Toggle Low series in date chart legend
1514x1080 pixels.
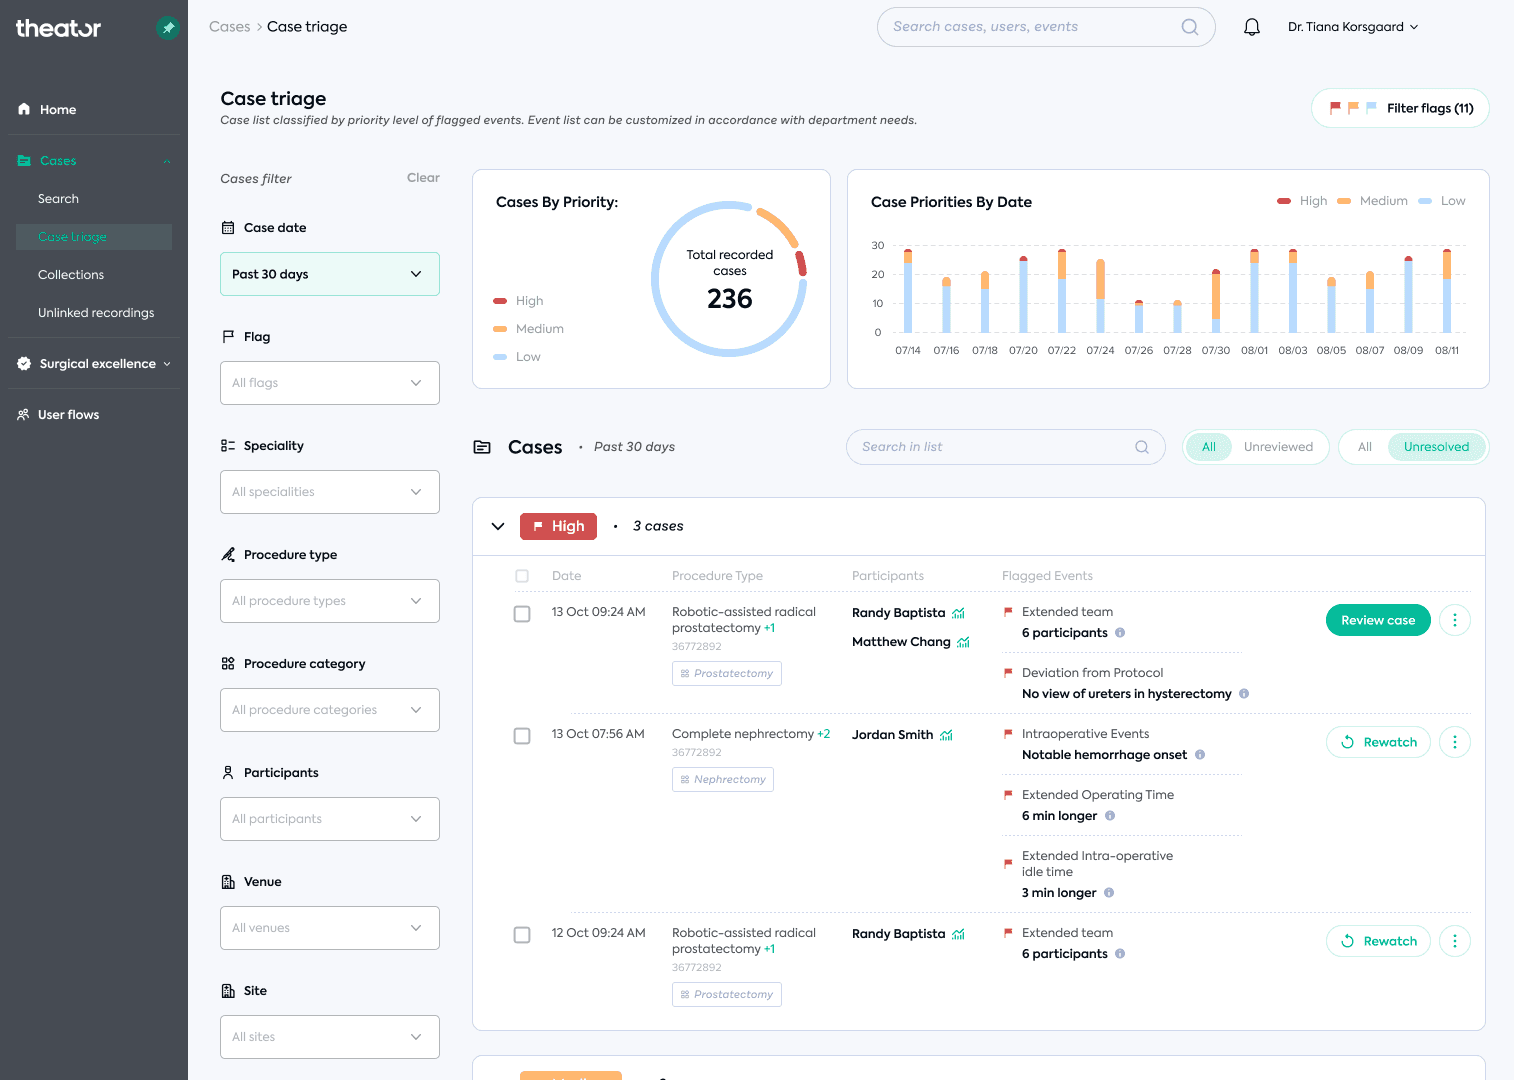click(x=1442, y=201)
